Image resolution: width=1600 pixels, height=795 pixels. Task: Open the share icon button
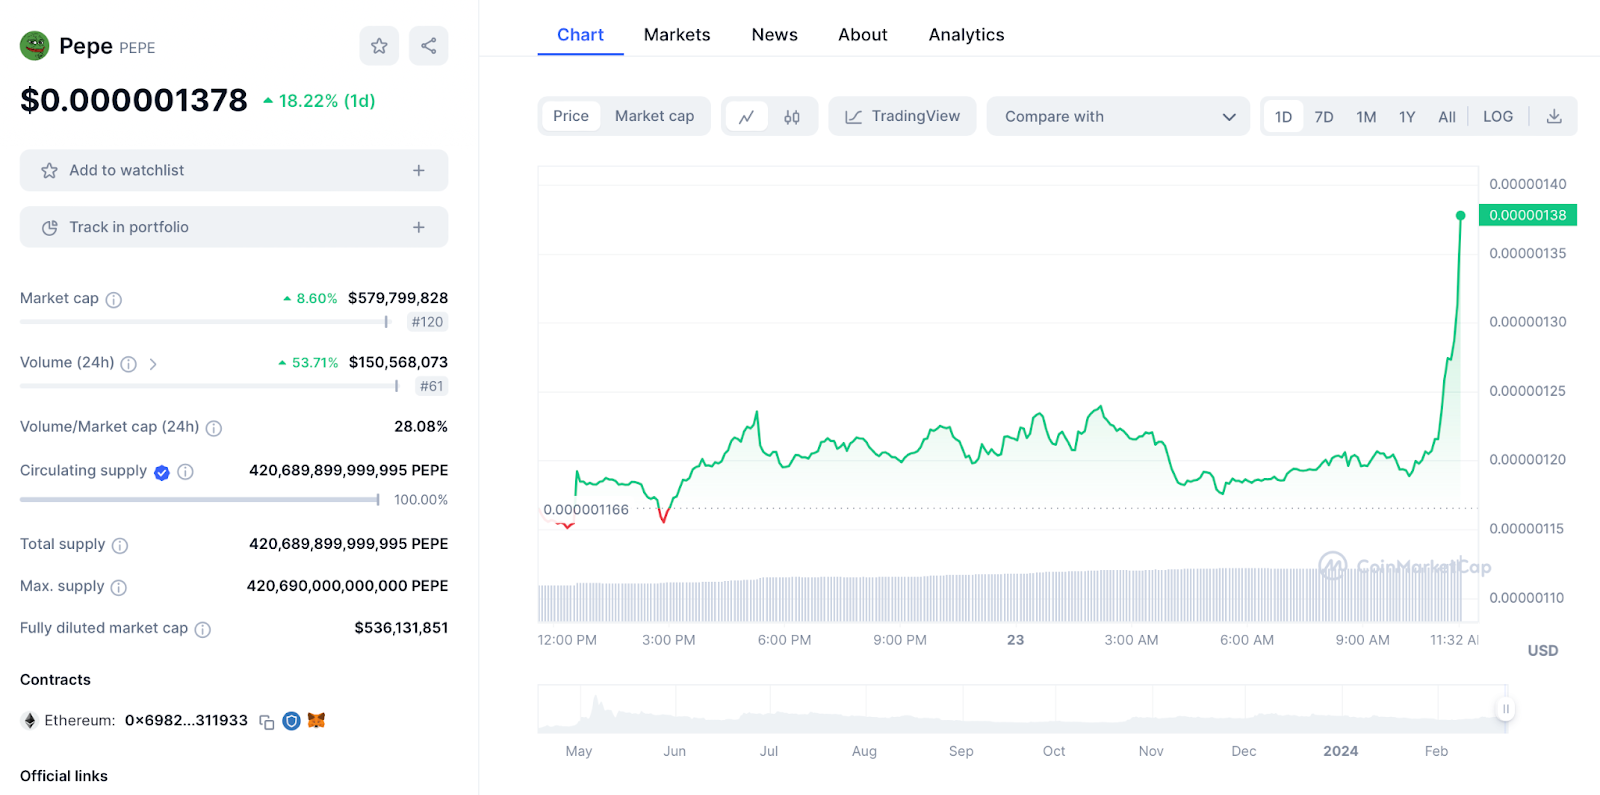point(428,46)
